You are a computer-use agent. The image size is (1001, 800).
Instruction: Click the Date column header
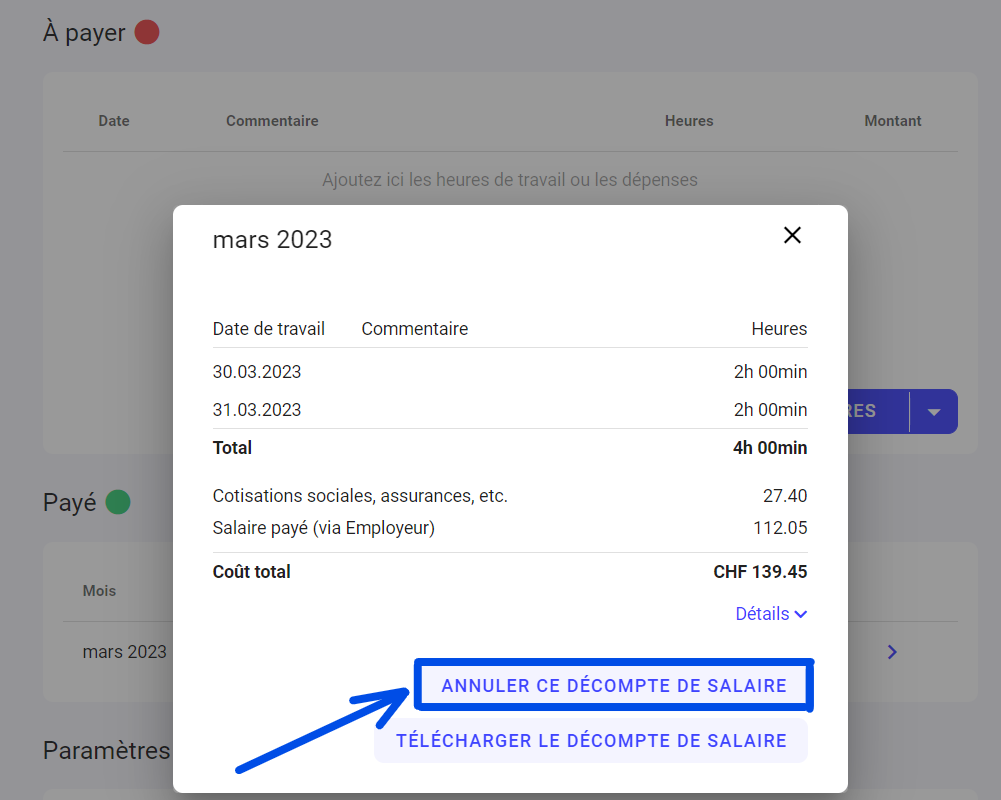[x=114, y=121]
